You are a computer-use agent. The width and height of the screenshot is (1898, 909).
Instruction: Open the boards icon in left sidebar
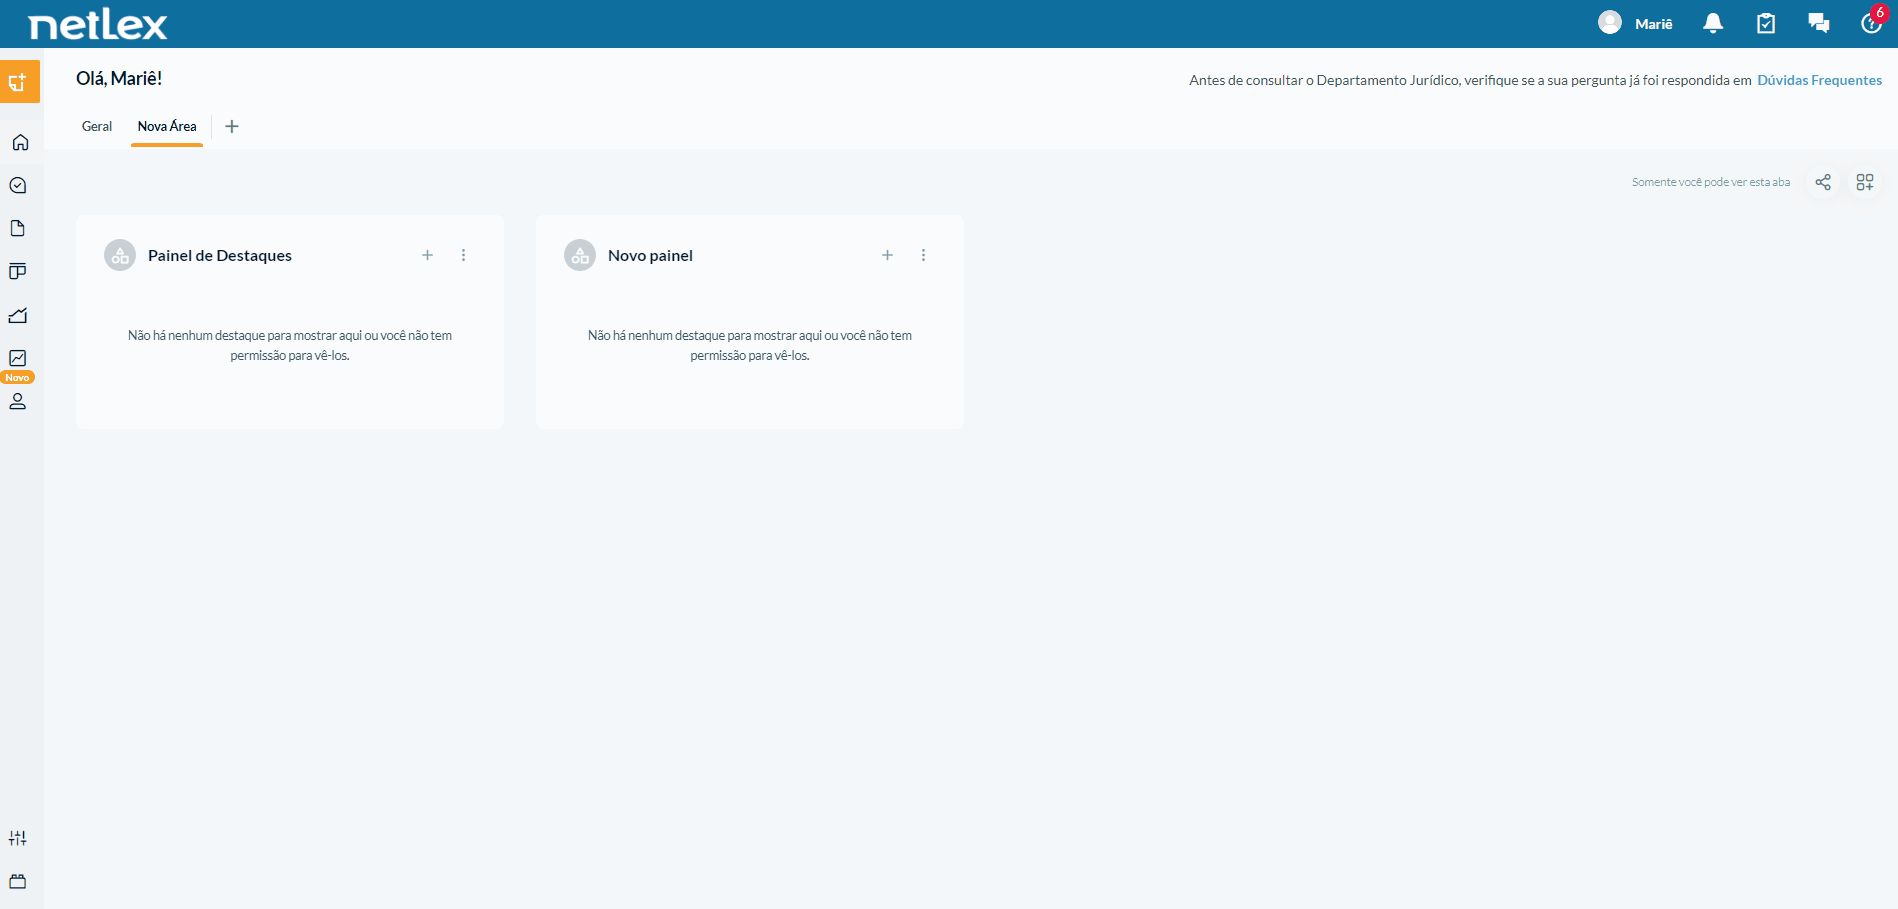pos(18,271)
